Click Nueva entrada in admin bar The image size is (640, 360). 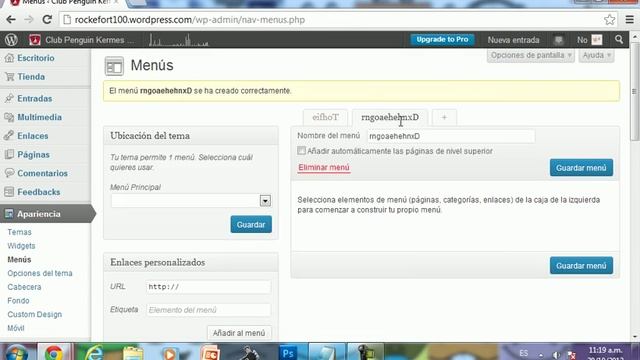click(x=513, y=40)
